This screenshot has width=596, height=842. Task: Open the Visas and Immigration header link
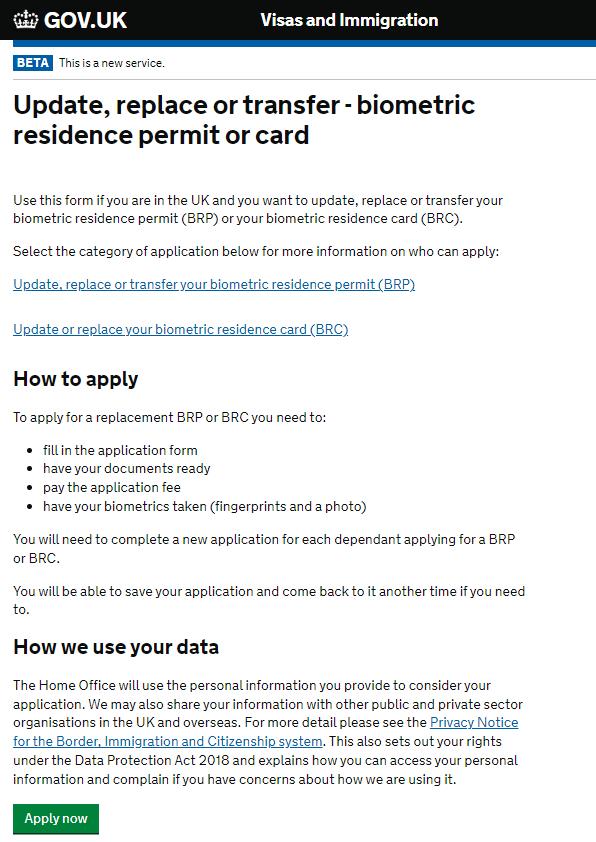(x=349, y=20)
